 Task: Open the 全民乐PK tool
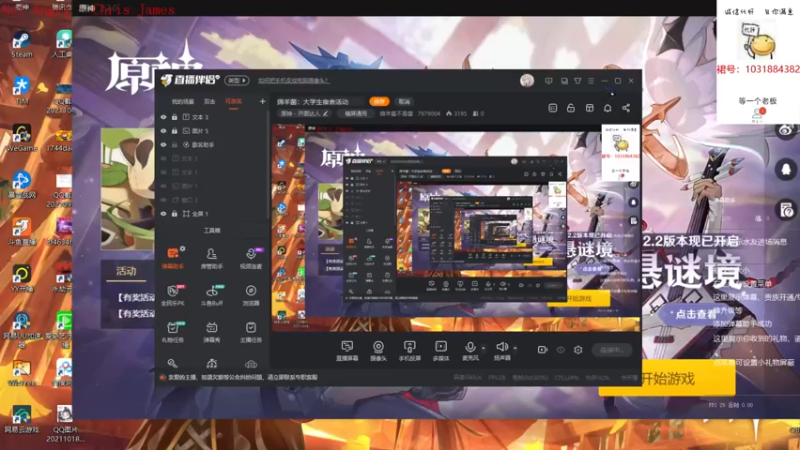[x=173, y=294]
